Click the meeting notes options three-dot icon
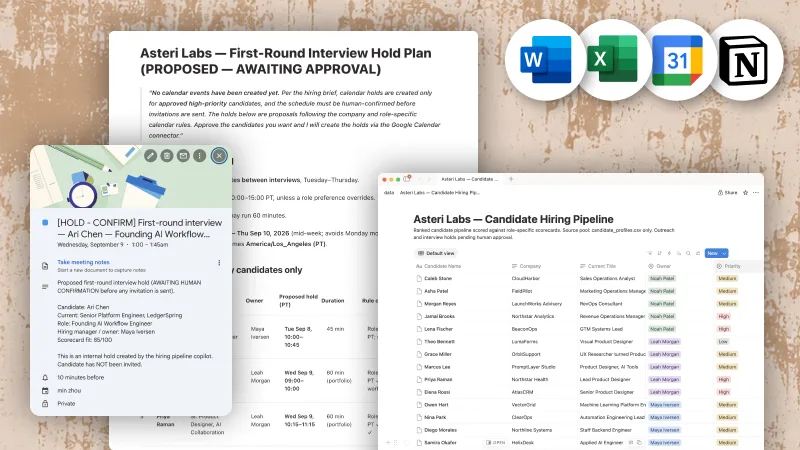 coord(219,263)
